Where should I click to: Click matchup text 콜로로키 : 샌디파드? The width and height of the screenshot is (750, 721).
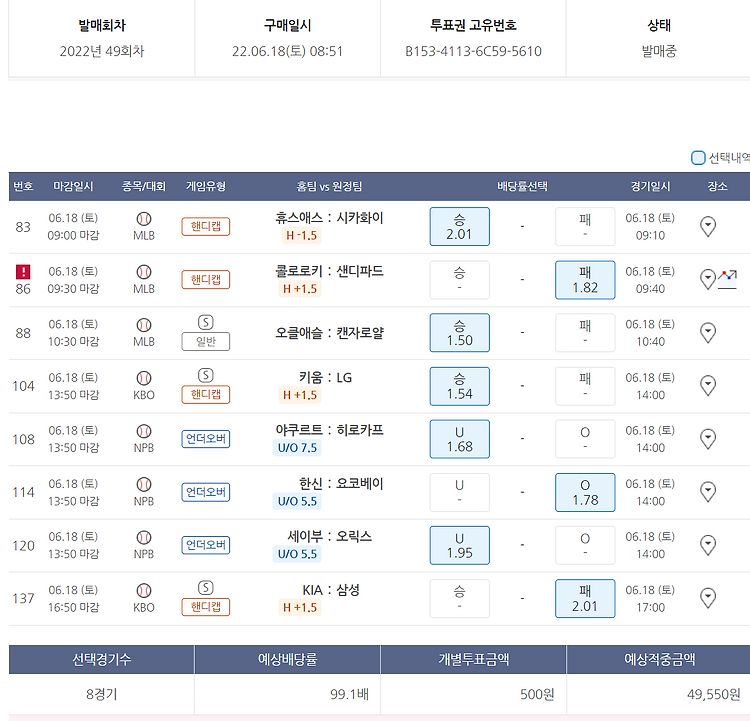pos(329,271)
